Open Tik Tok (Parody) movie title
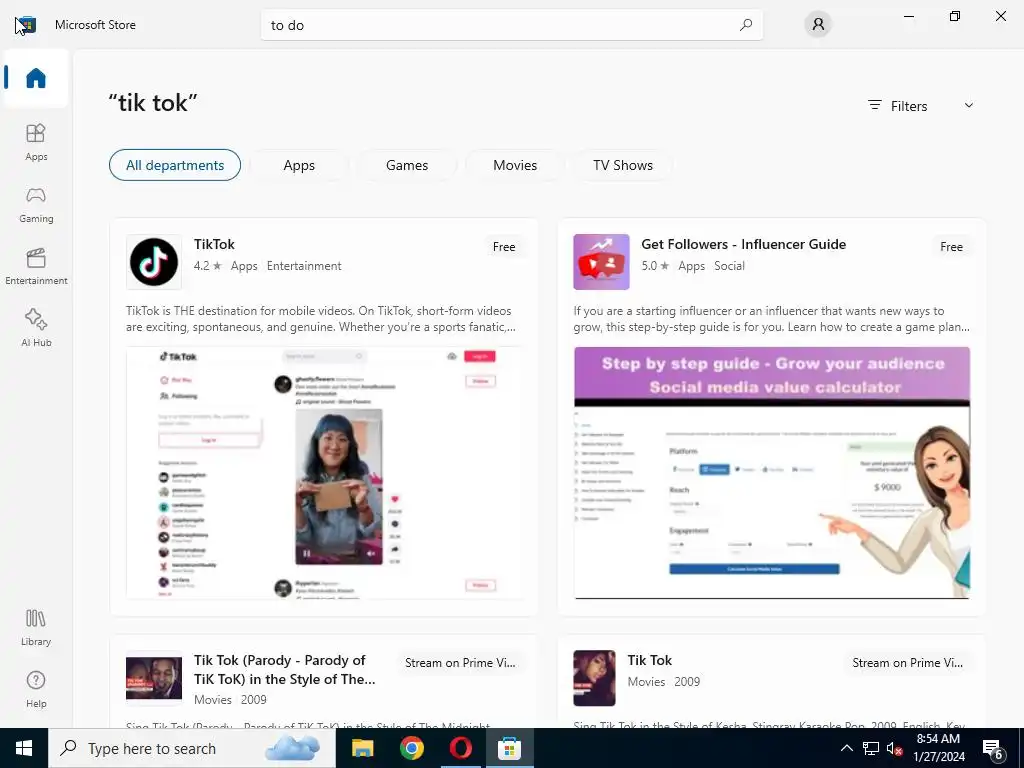This screenshot has height=768, width=1024. [285, 669]
